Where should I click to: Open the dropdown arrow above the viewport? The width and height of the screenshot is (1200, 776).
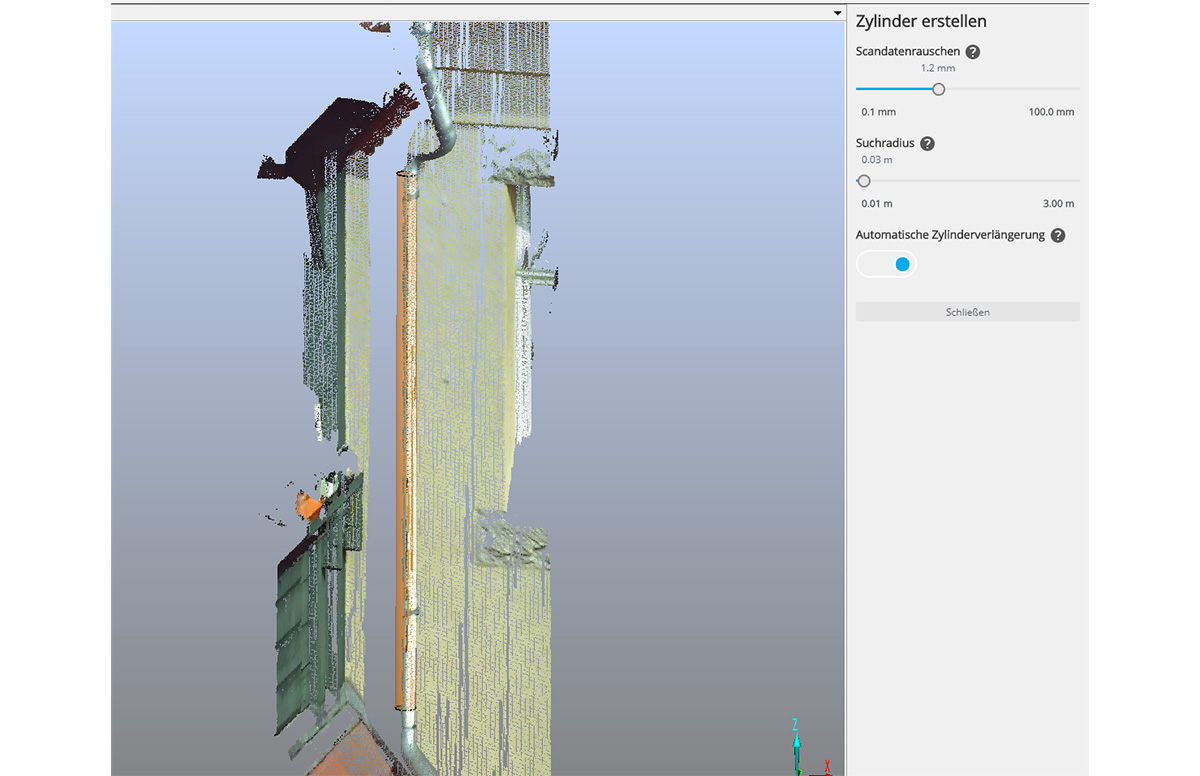(x=837, y=12)
